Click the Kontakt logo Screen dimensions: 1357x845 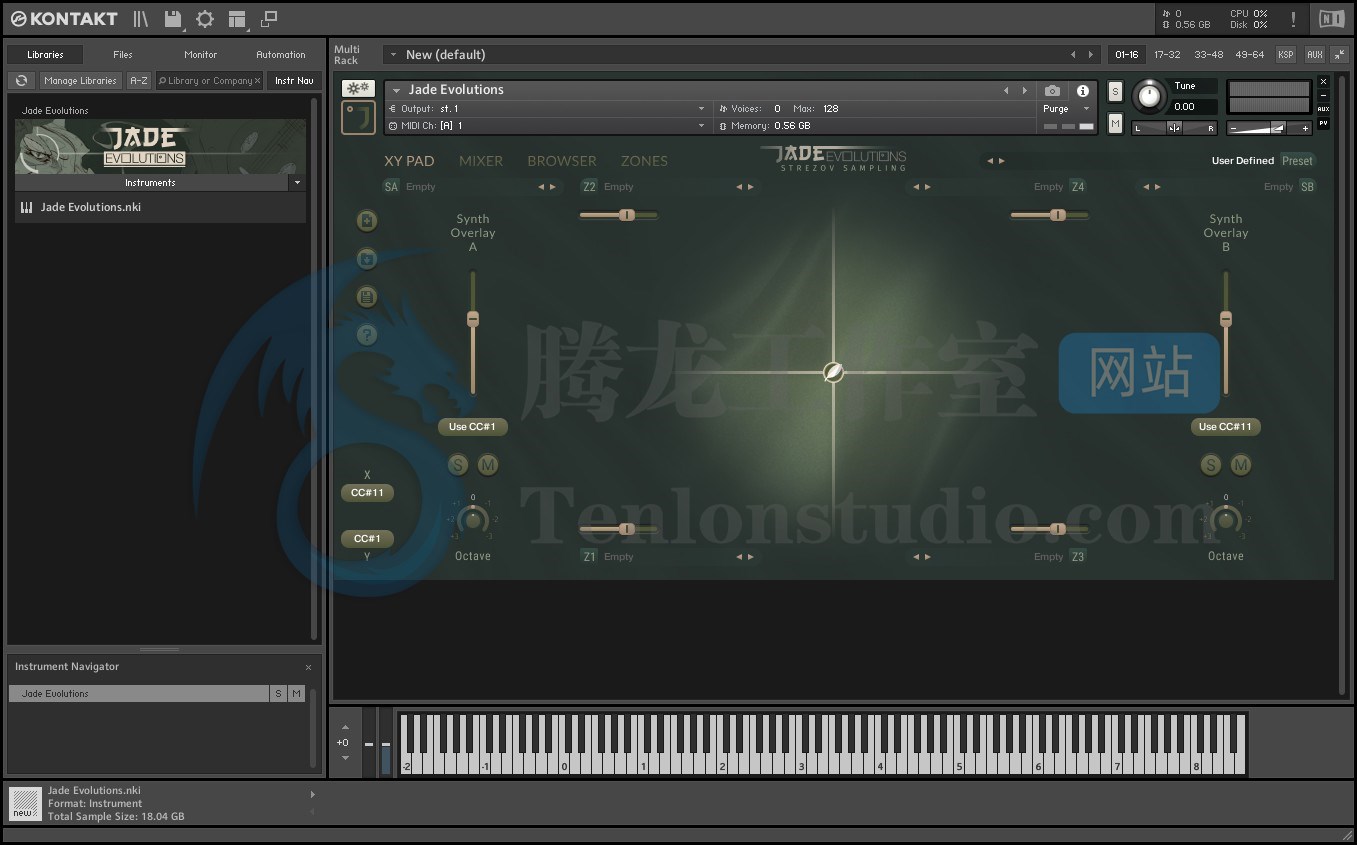(x=65, y=19)
